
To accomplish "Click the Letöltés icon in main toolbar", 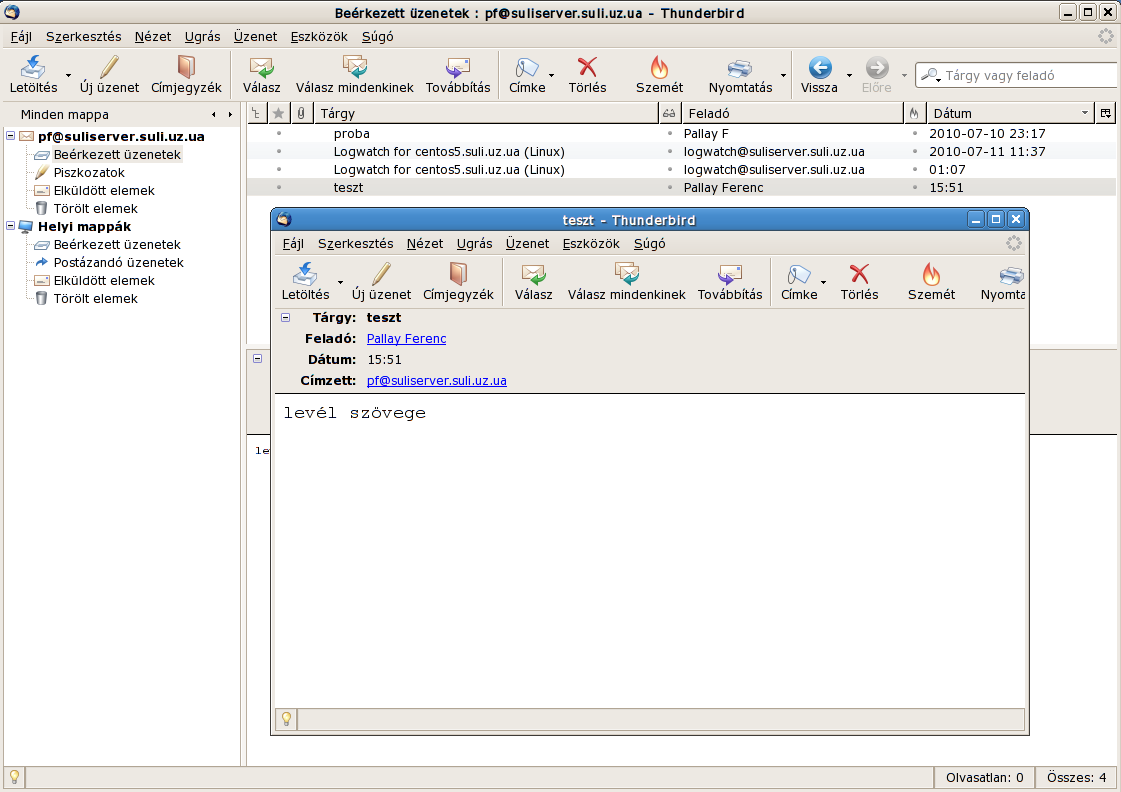I will 33,68.
